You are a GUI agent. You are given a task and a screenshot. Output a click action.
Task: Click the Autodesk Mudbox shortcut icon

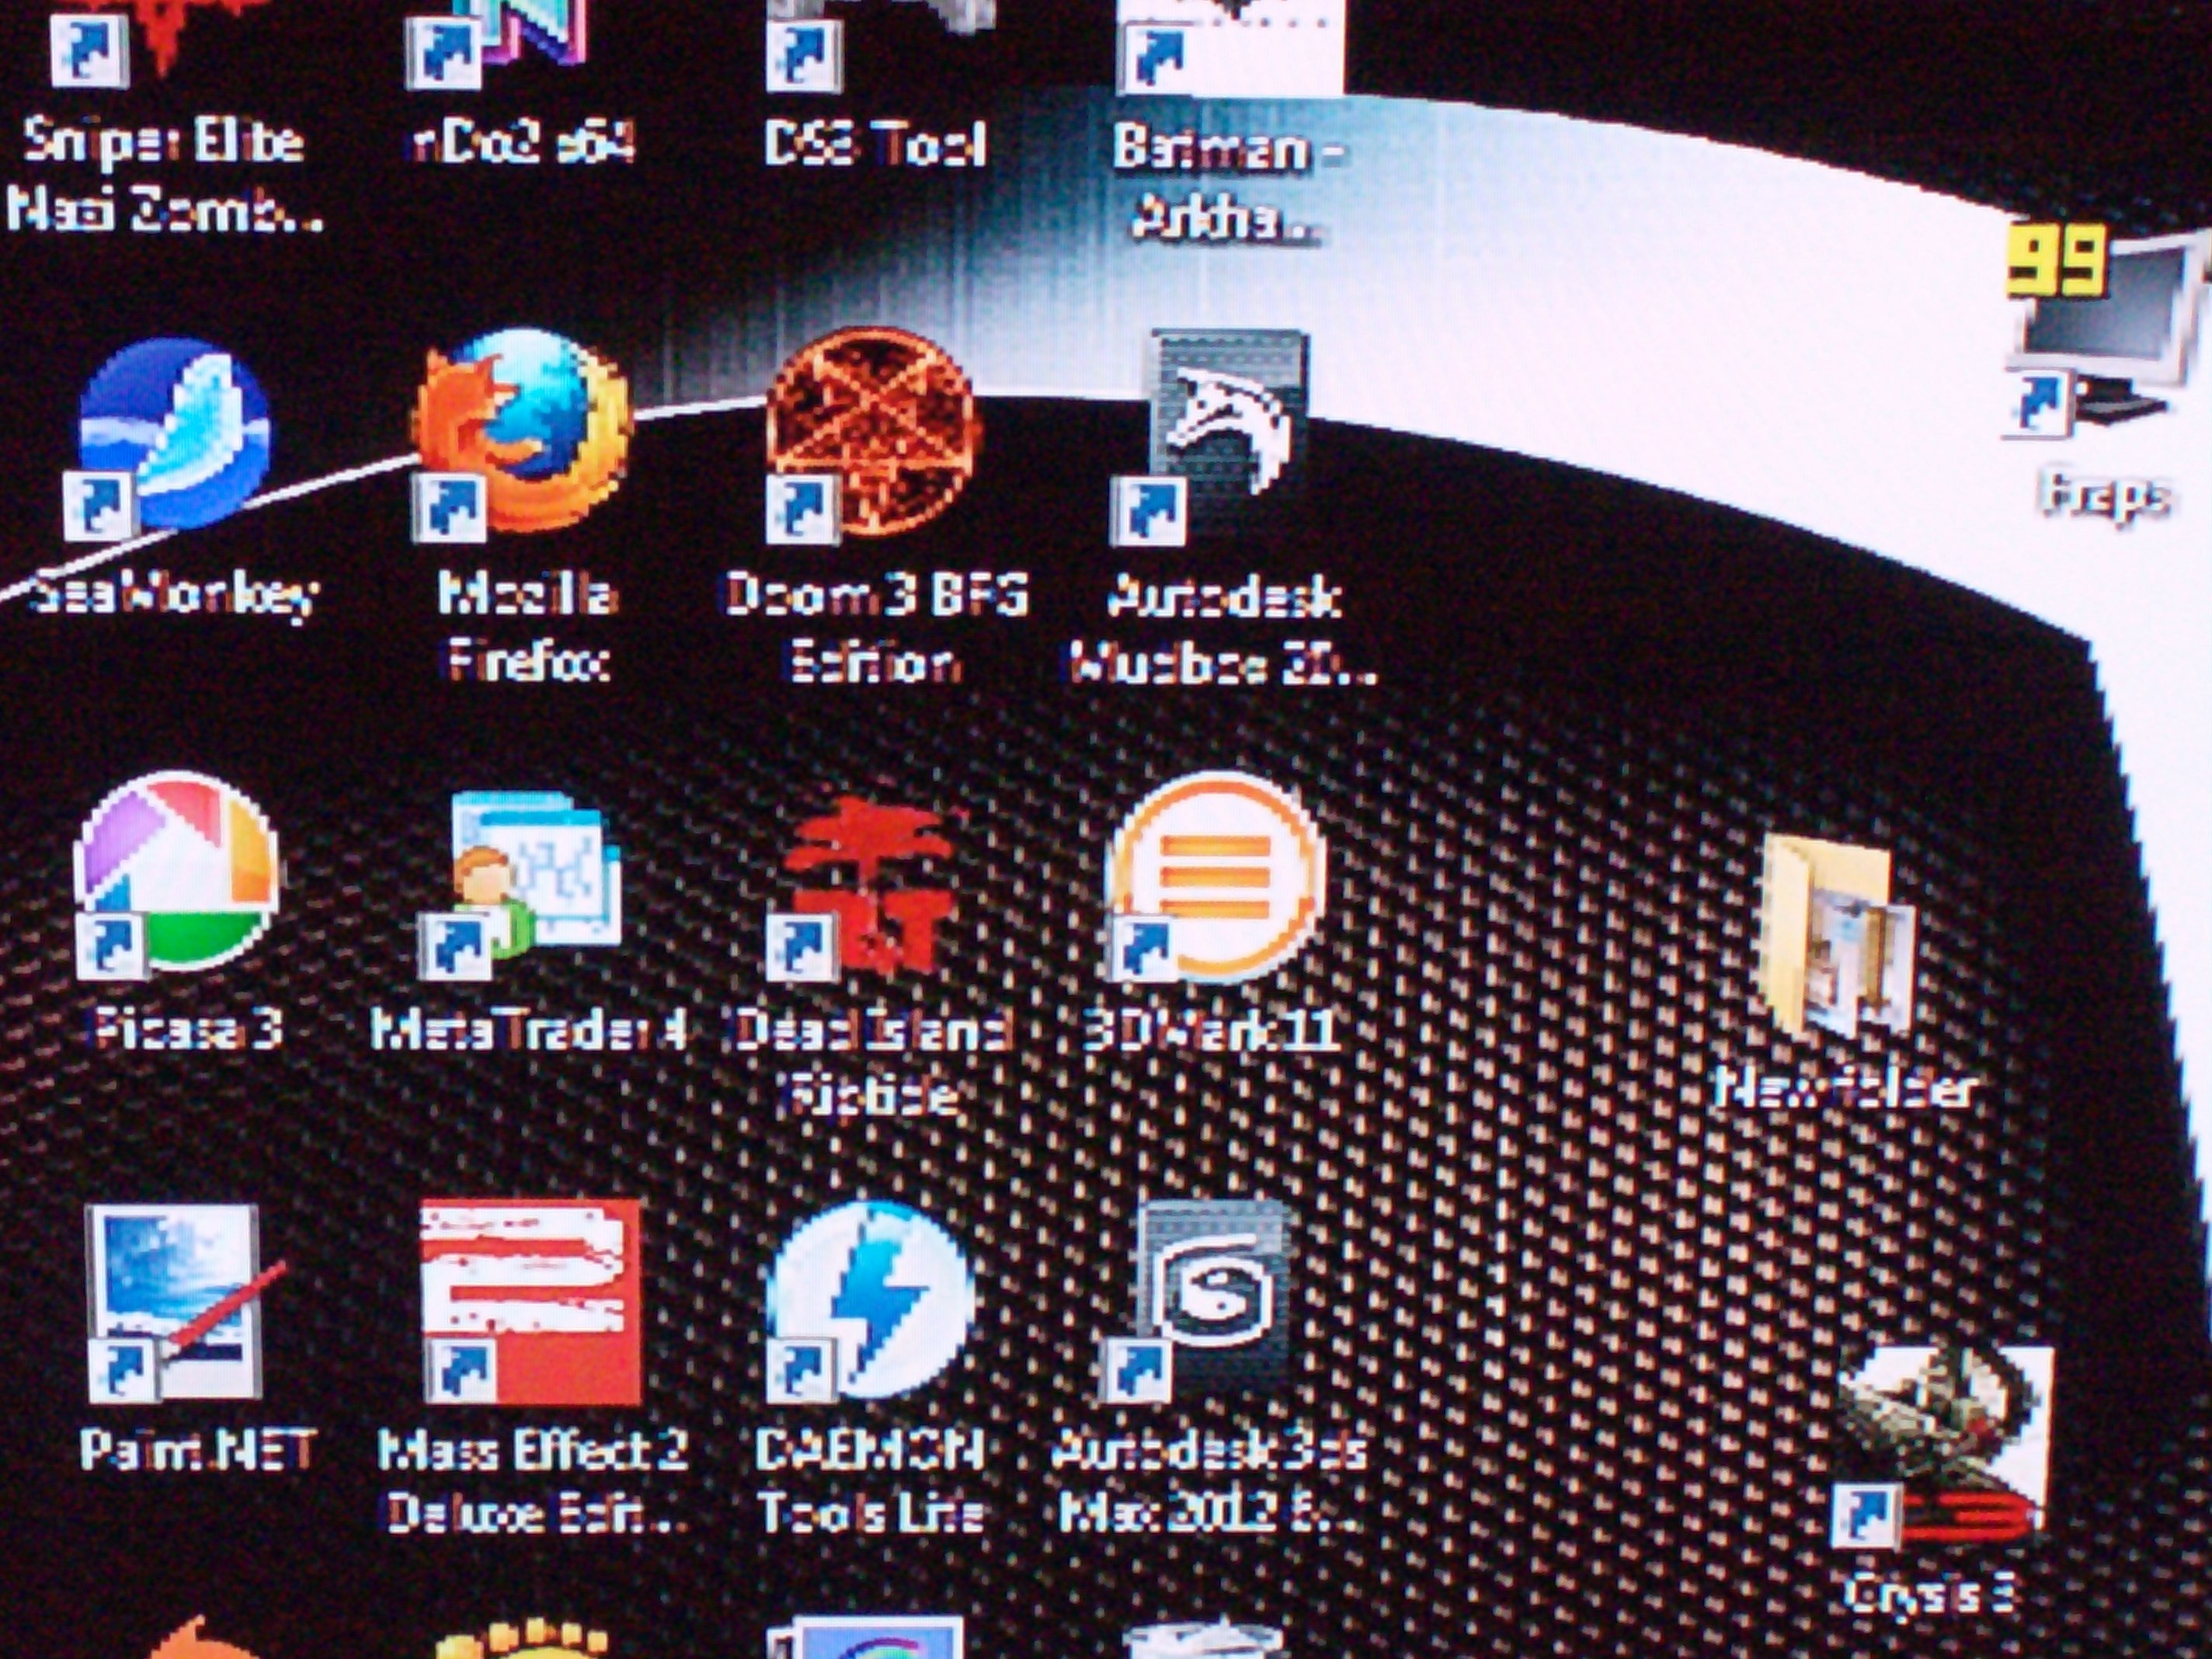[x=1212, y=436]
